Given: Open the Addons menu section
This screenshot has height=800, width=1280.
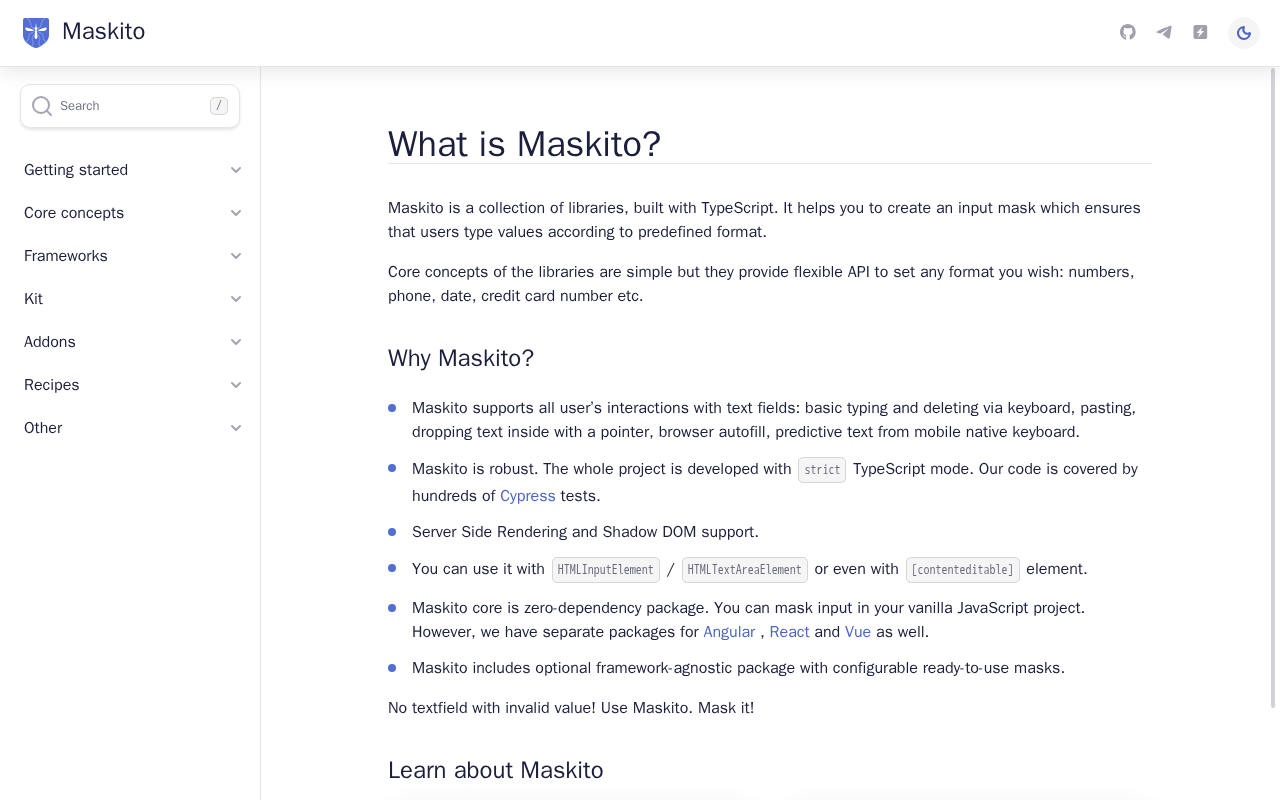Looking at the screenshot, I should coord(134,342).
